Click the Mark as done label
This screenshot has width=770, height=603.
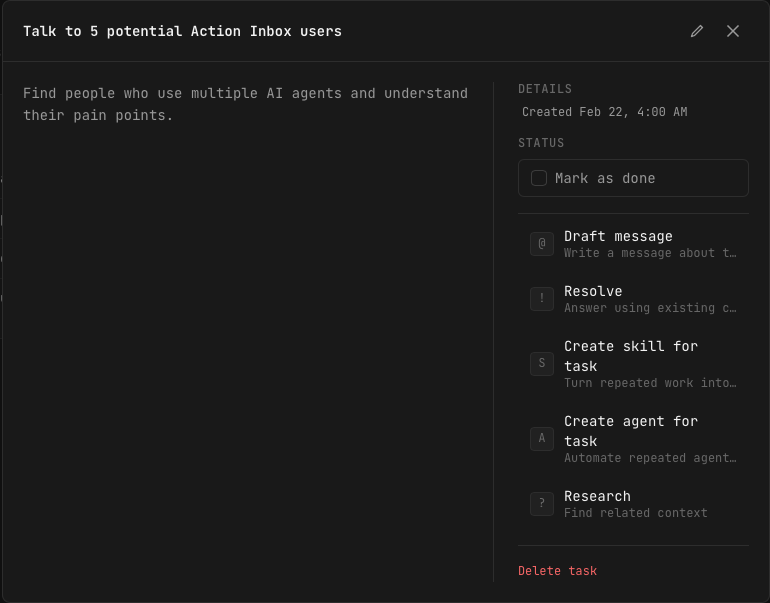tap(605, 178)
